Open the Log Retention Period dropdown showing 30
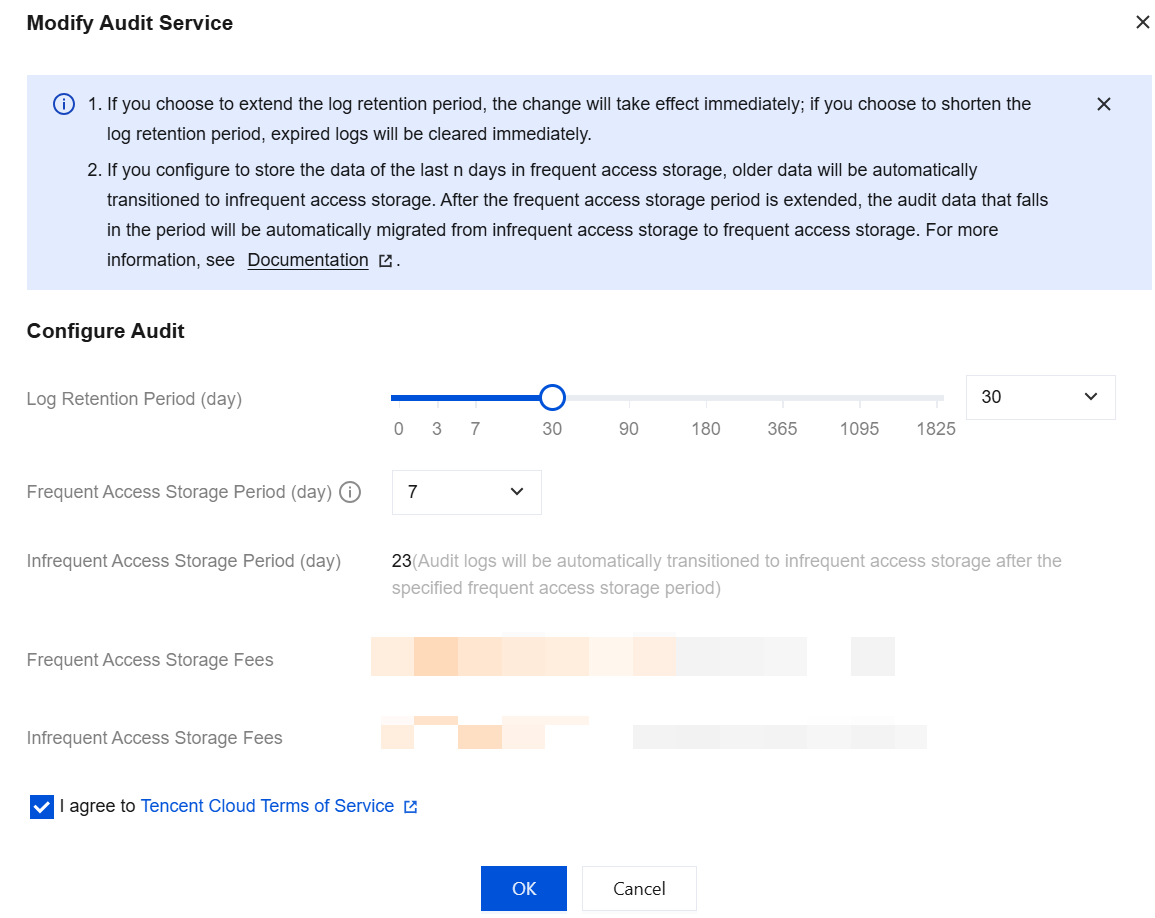The height and width of the screenshot is (918, 1155). [1040, 397]
